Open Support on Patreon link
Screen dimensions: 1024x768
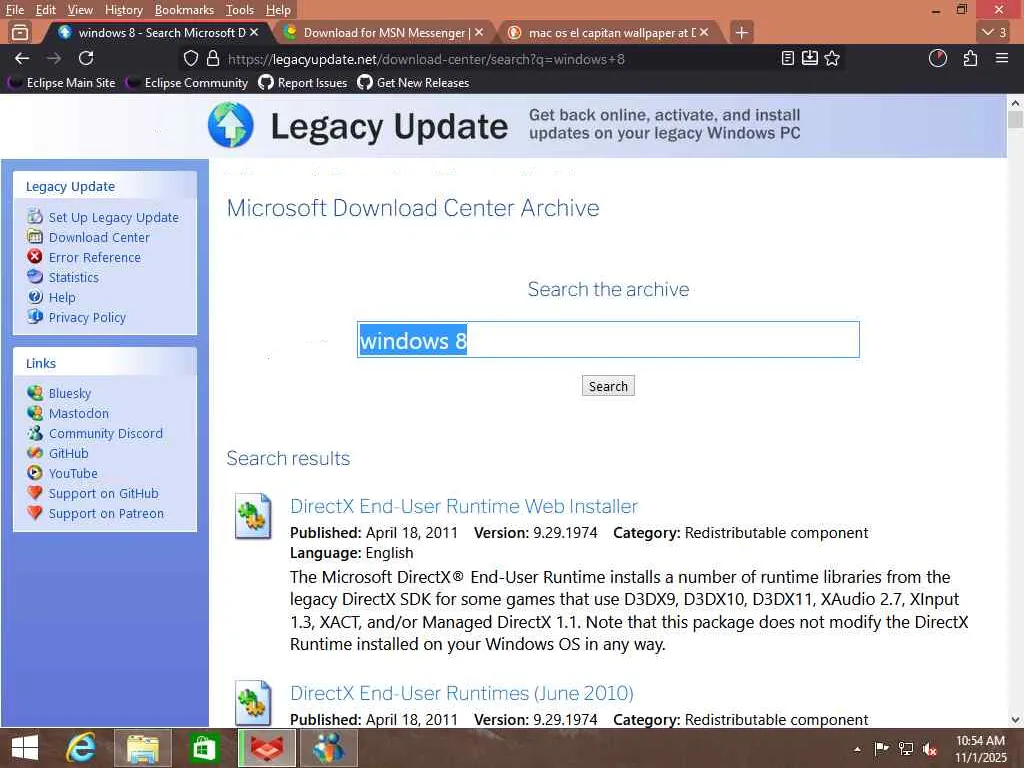106,514
